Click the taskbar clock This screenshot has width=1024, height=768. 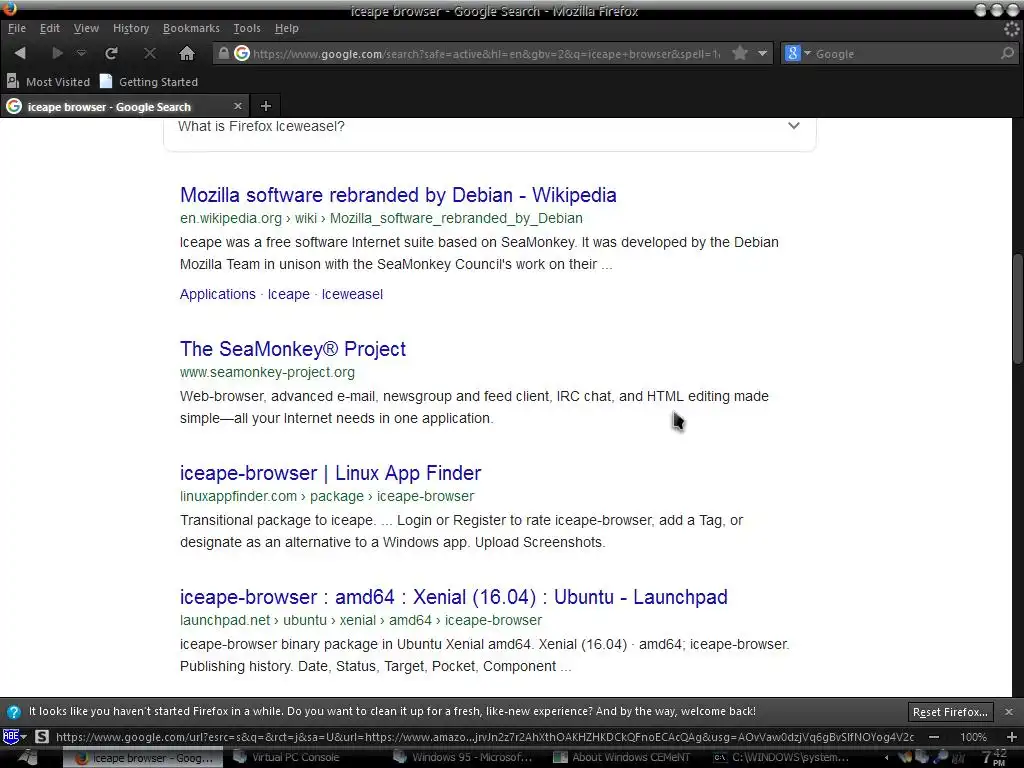(994, 758)
